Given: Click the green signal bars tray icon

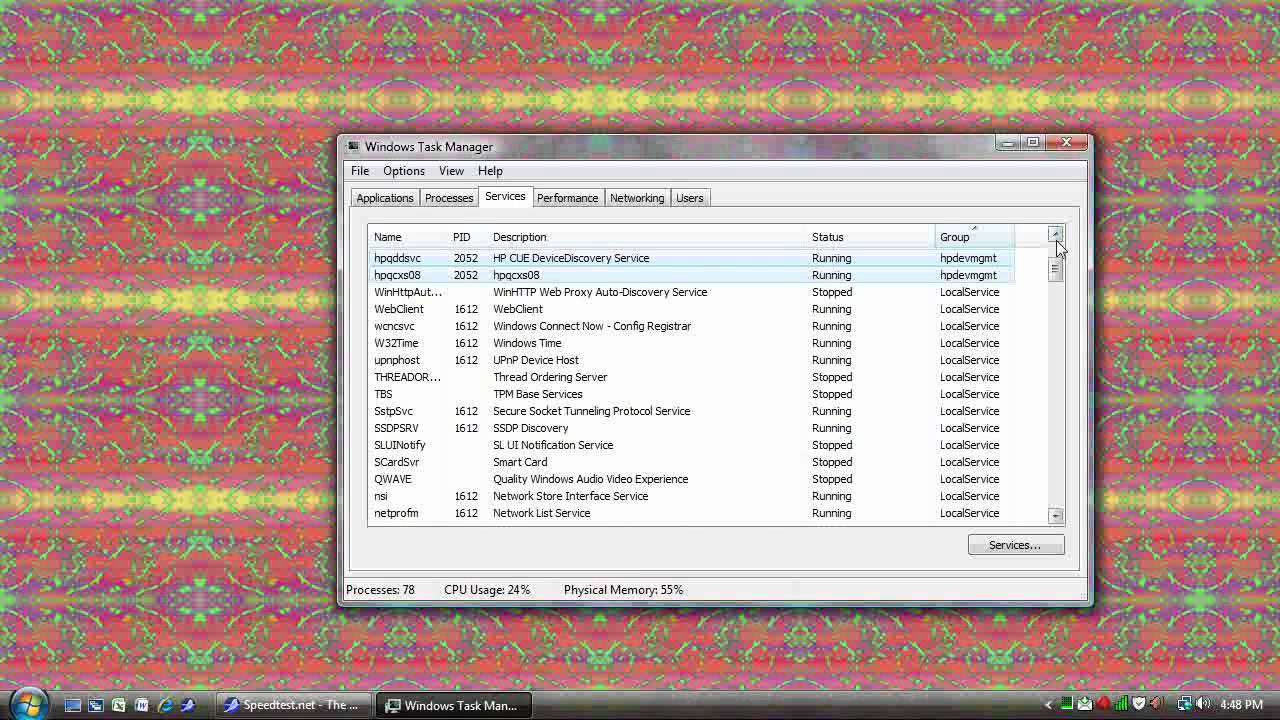Looking at the screenshot, I should (1122, 704).
